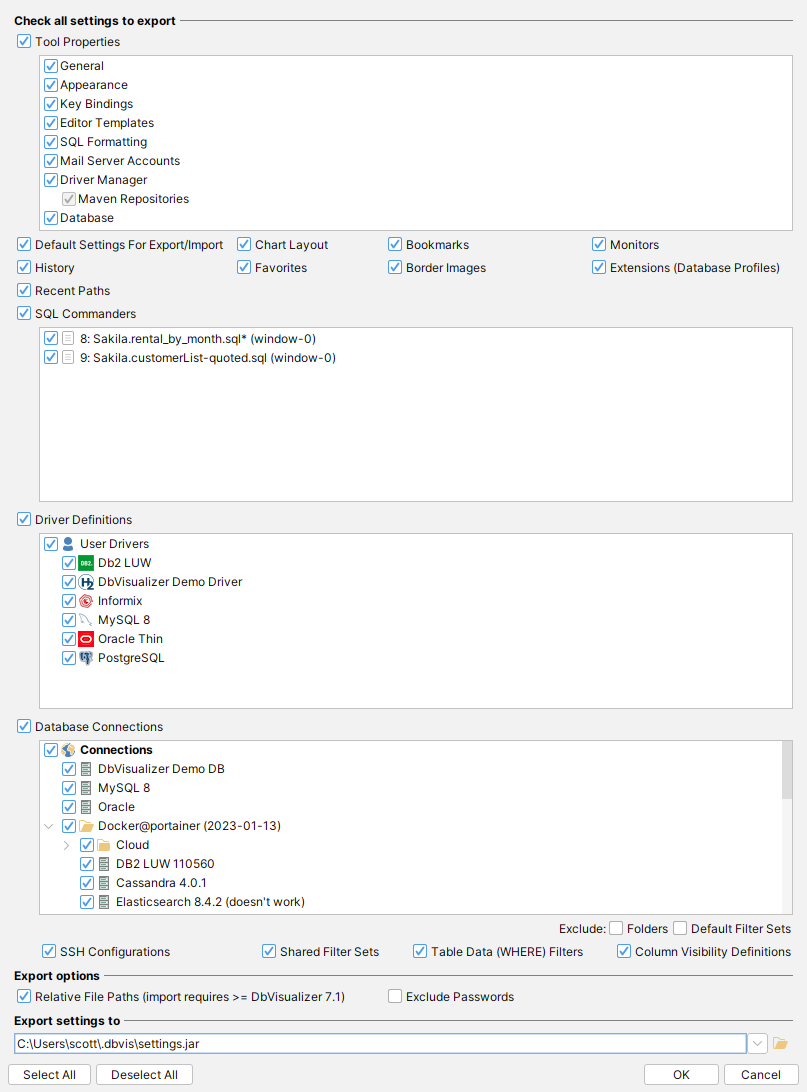Expand the Cloud folder node

pyautogui.click(x=66, y=845)
